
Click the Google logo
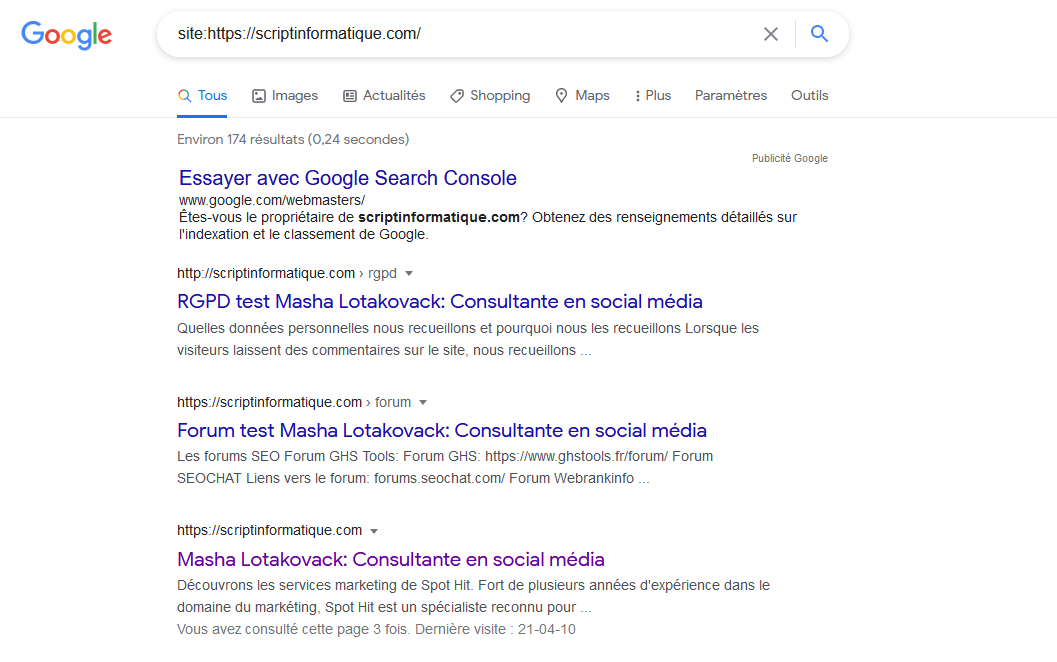click(66, 35)
